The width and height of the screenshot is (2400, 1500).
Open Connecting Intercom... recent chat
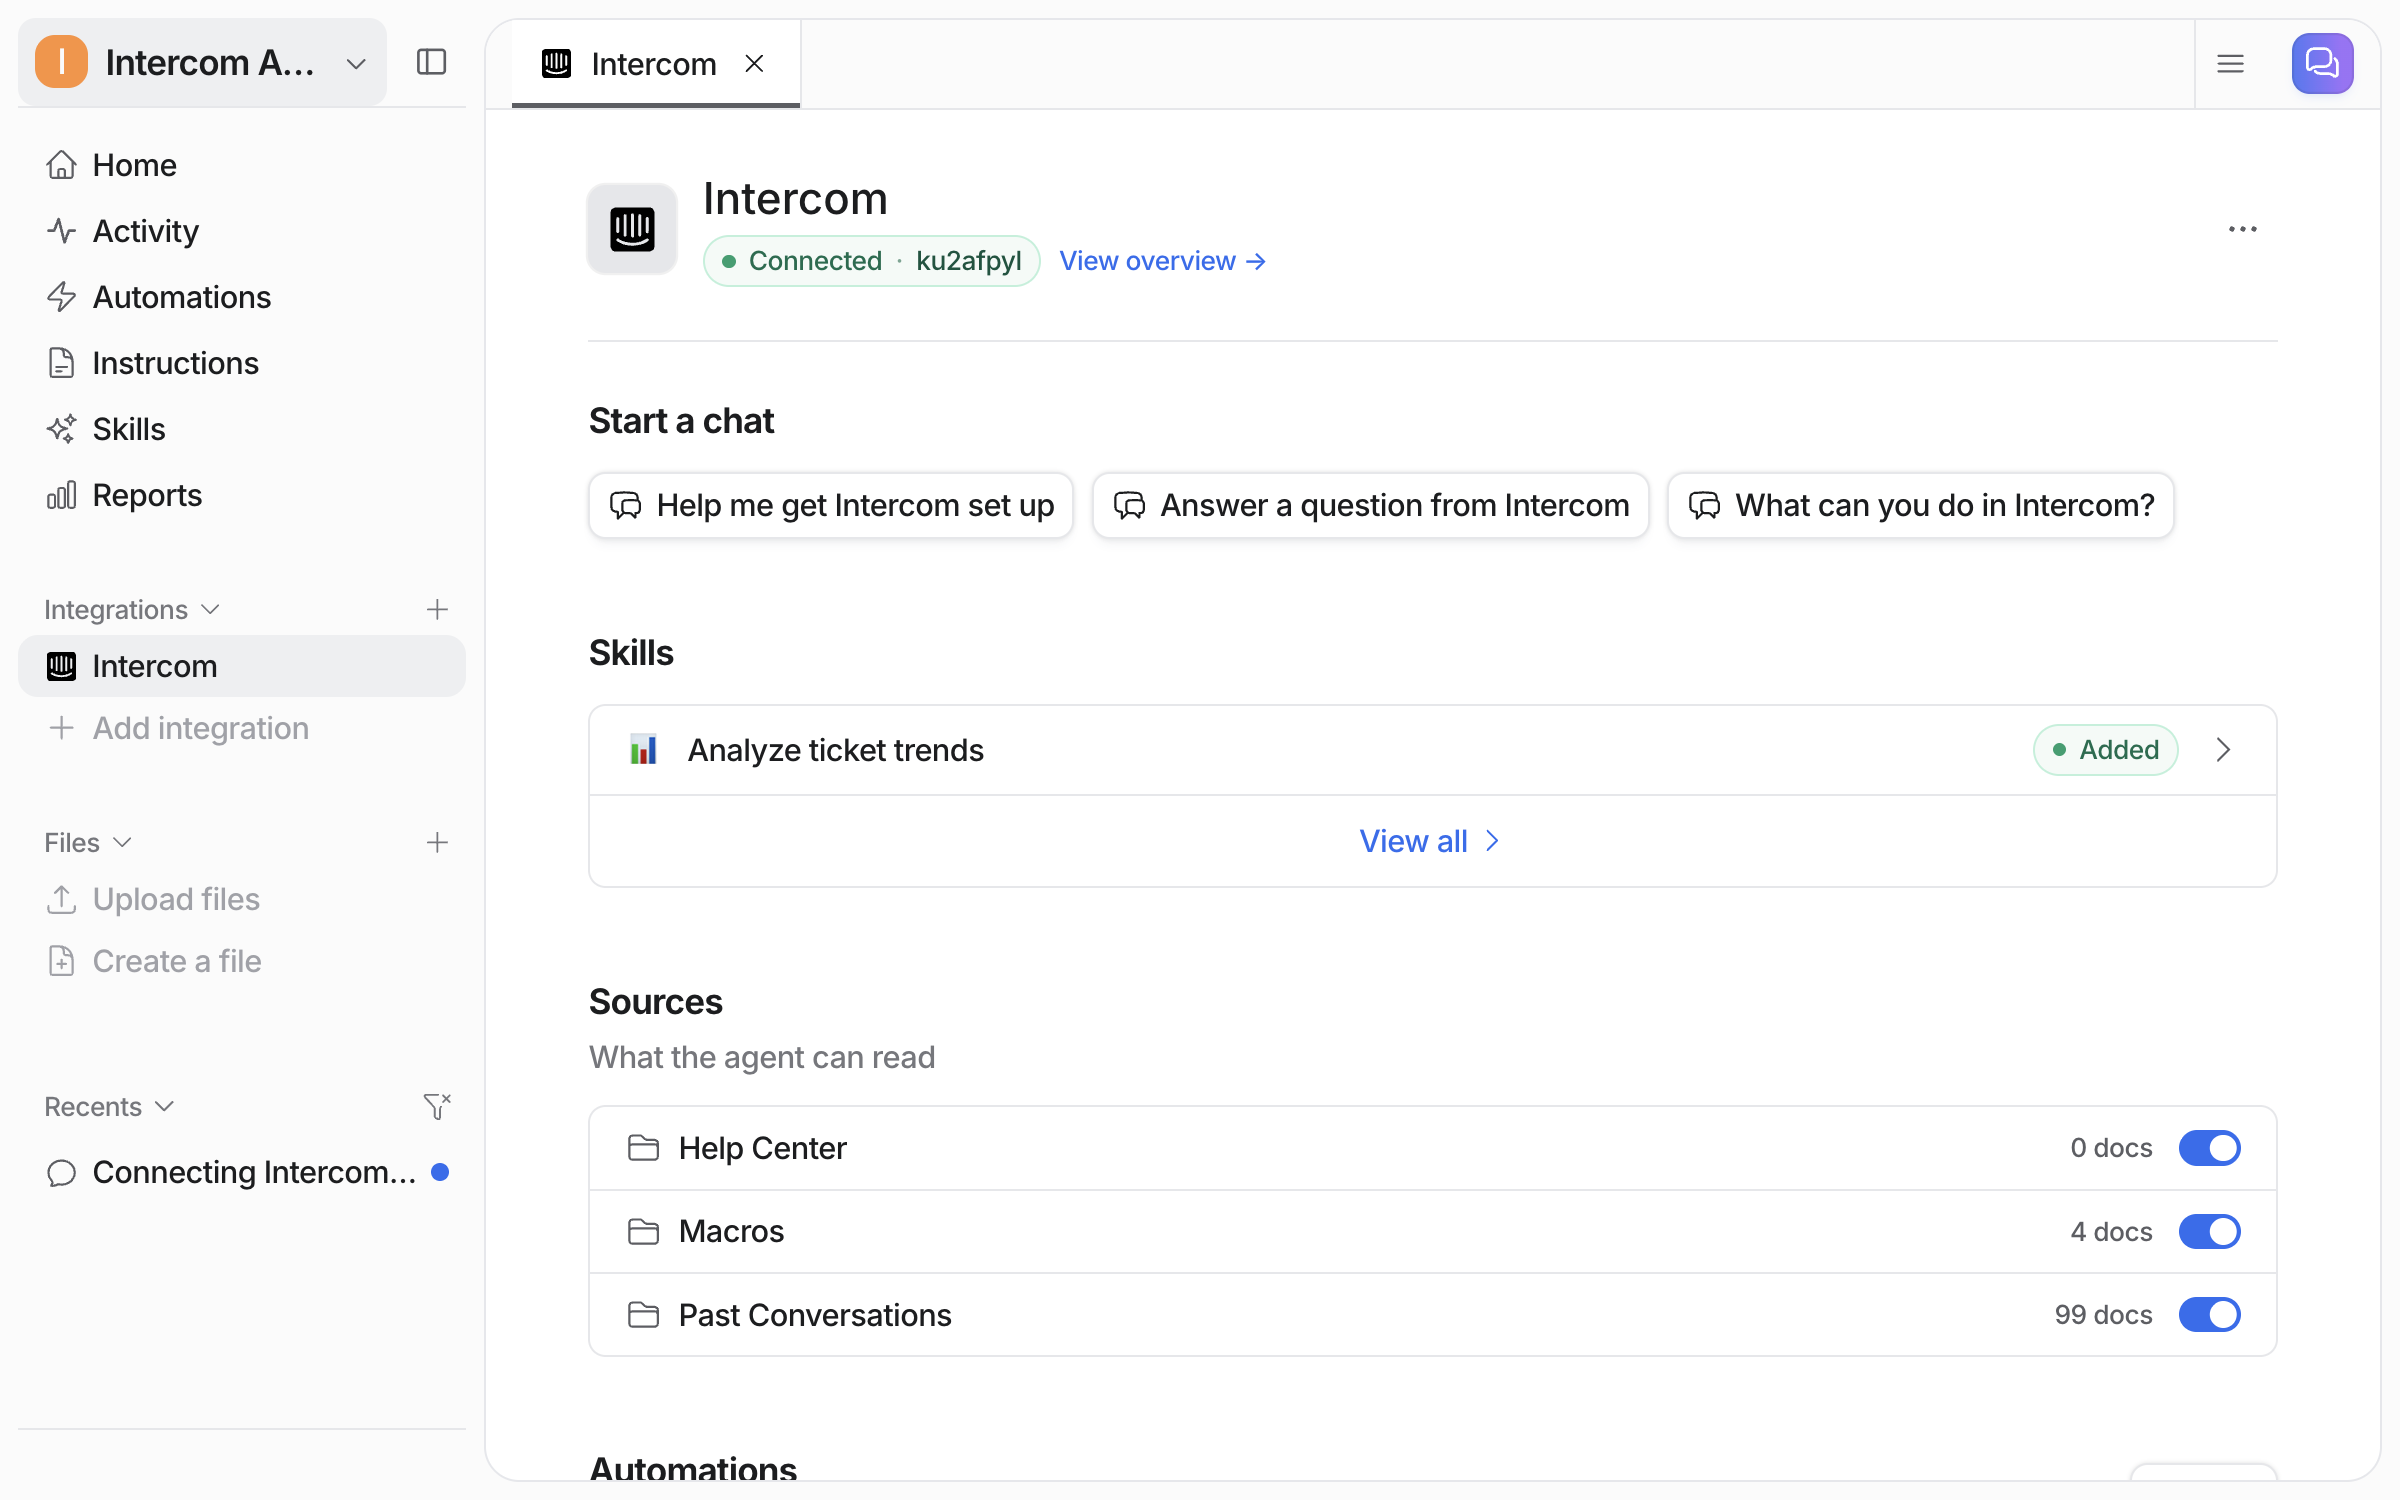242,1172
